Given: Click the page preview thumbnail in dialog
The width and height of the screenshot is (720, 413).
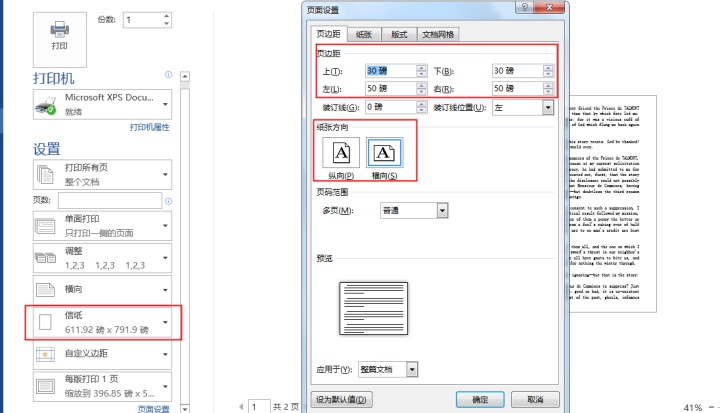Looking at the screenshot, I should (373, 308).
